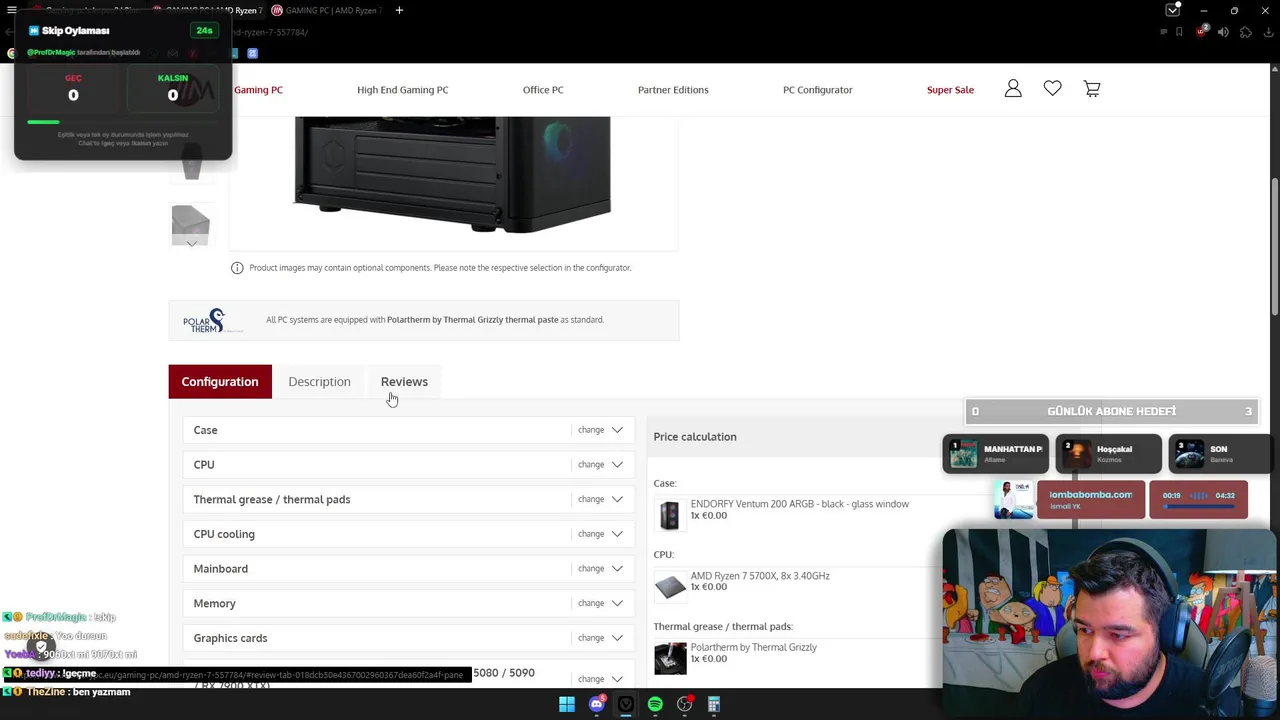This screenshot has height=720, width=1280.
Task: Click the browser extensions puzzle icon
Action: [1245, 32]
